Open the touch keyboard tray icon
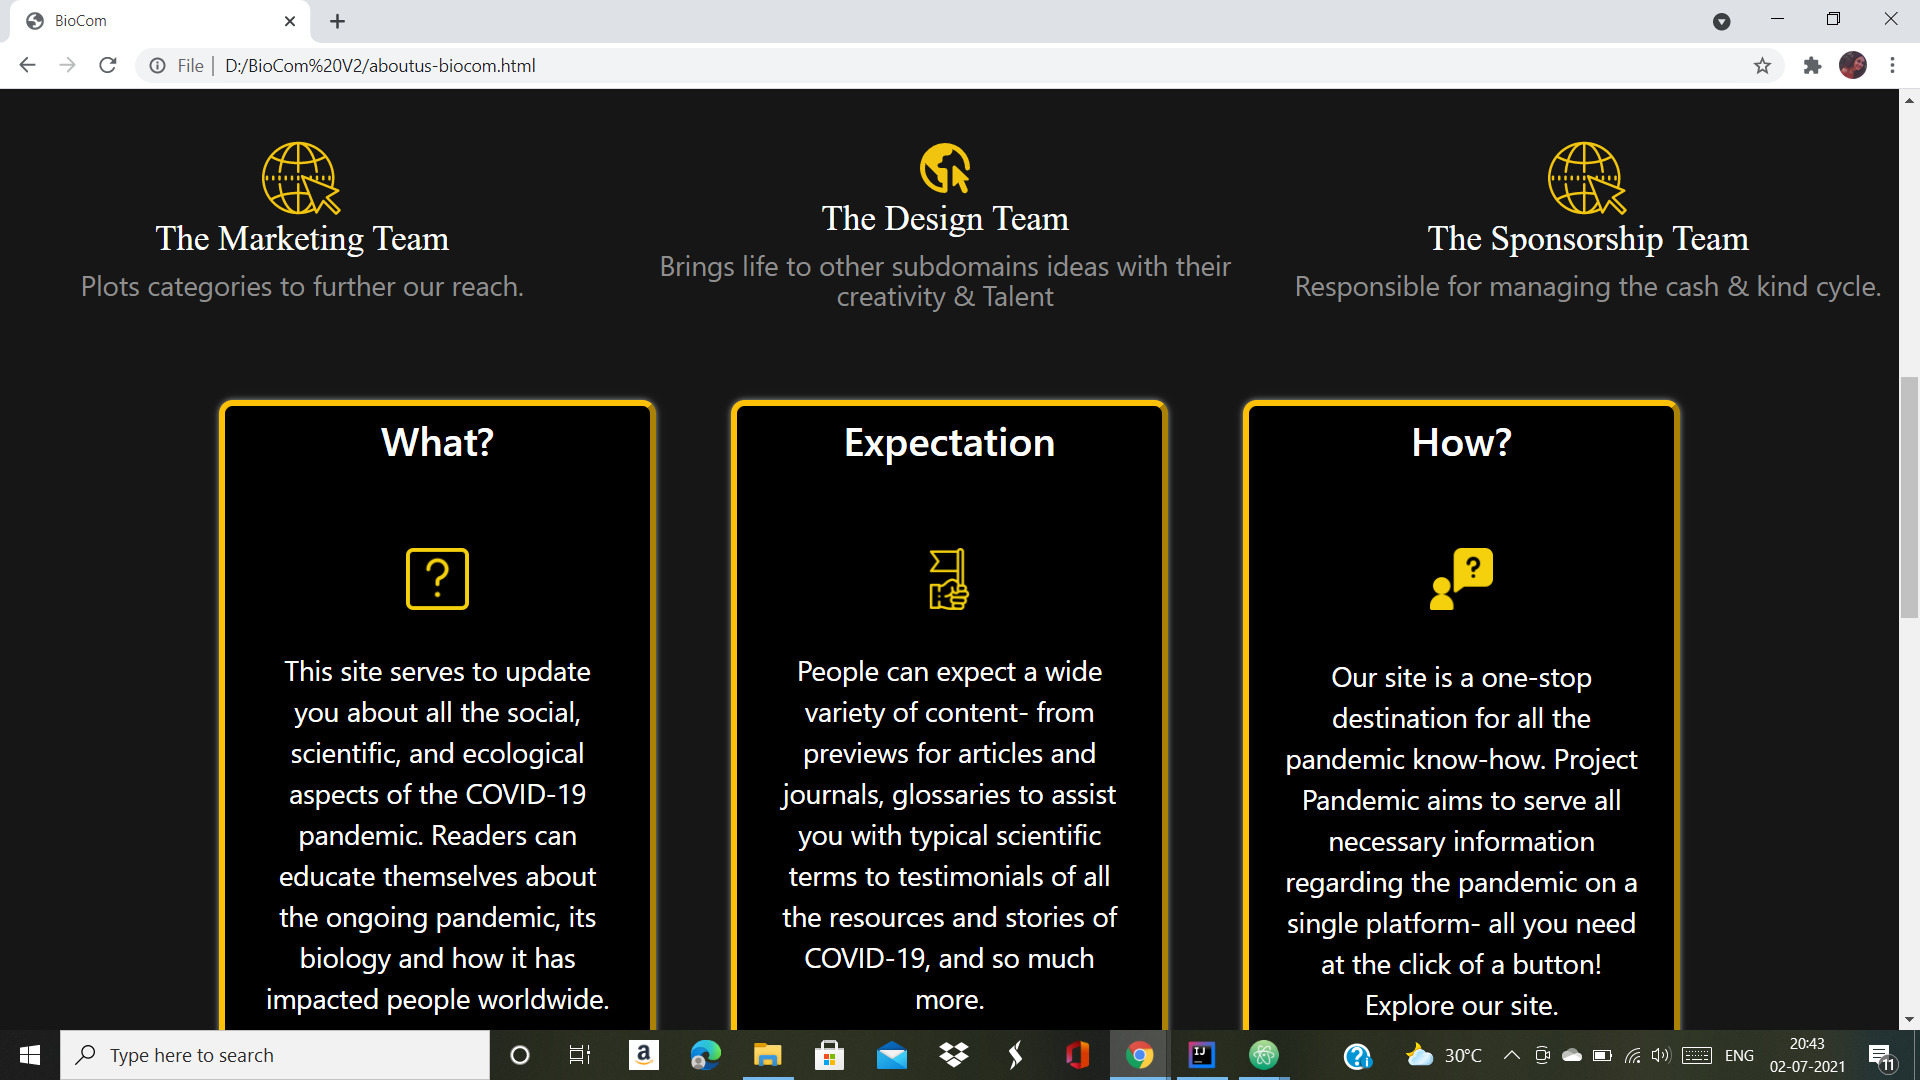1920x1080 pixels. (x=1697, y=1055)
